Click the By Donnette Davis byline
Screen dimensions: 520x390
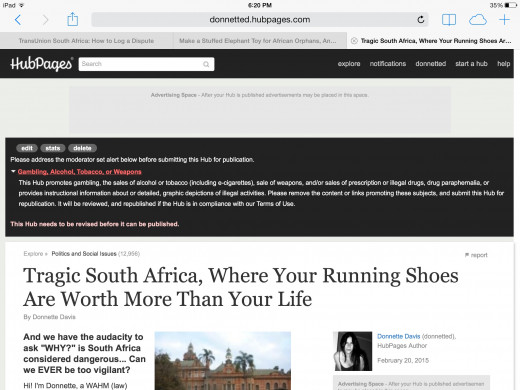[x=49, y=317]
